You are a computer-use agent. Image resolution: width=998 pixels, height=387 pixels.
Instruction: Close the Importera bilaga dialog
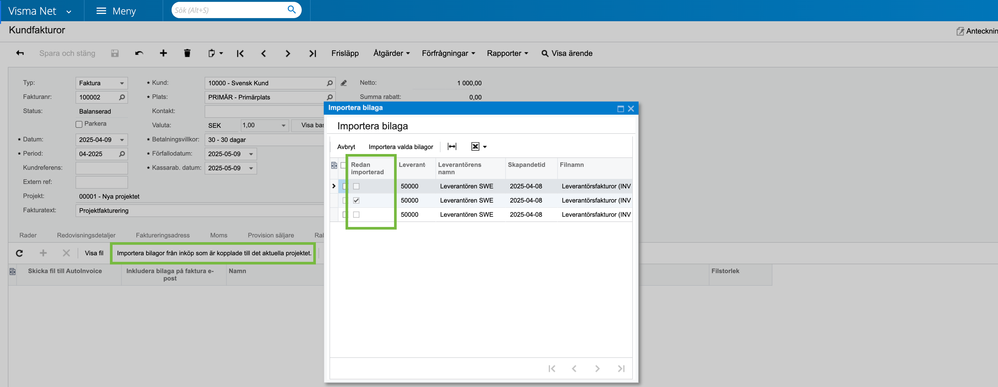[631, 109]
